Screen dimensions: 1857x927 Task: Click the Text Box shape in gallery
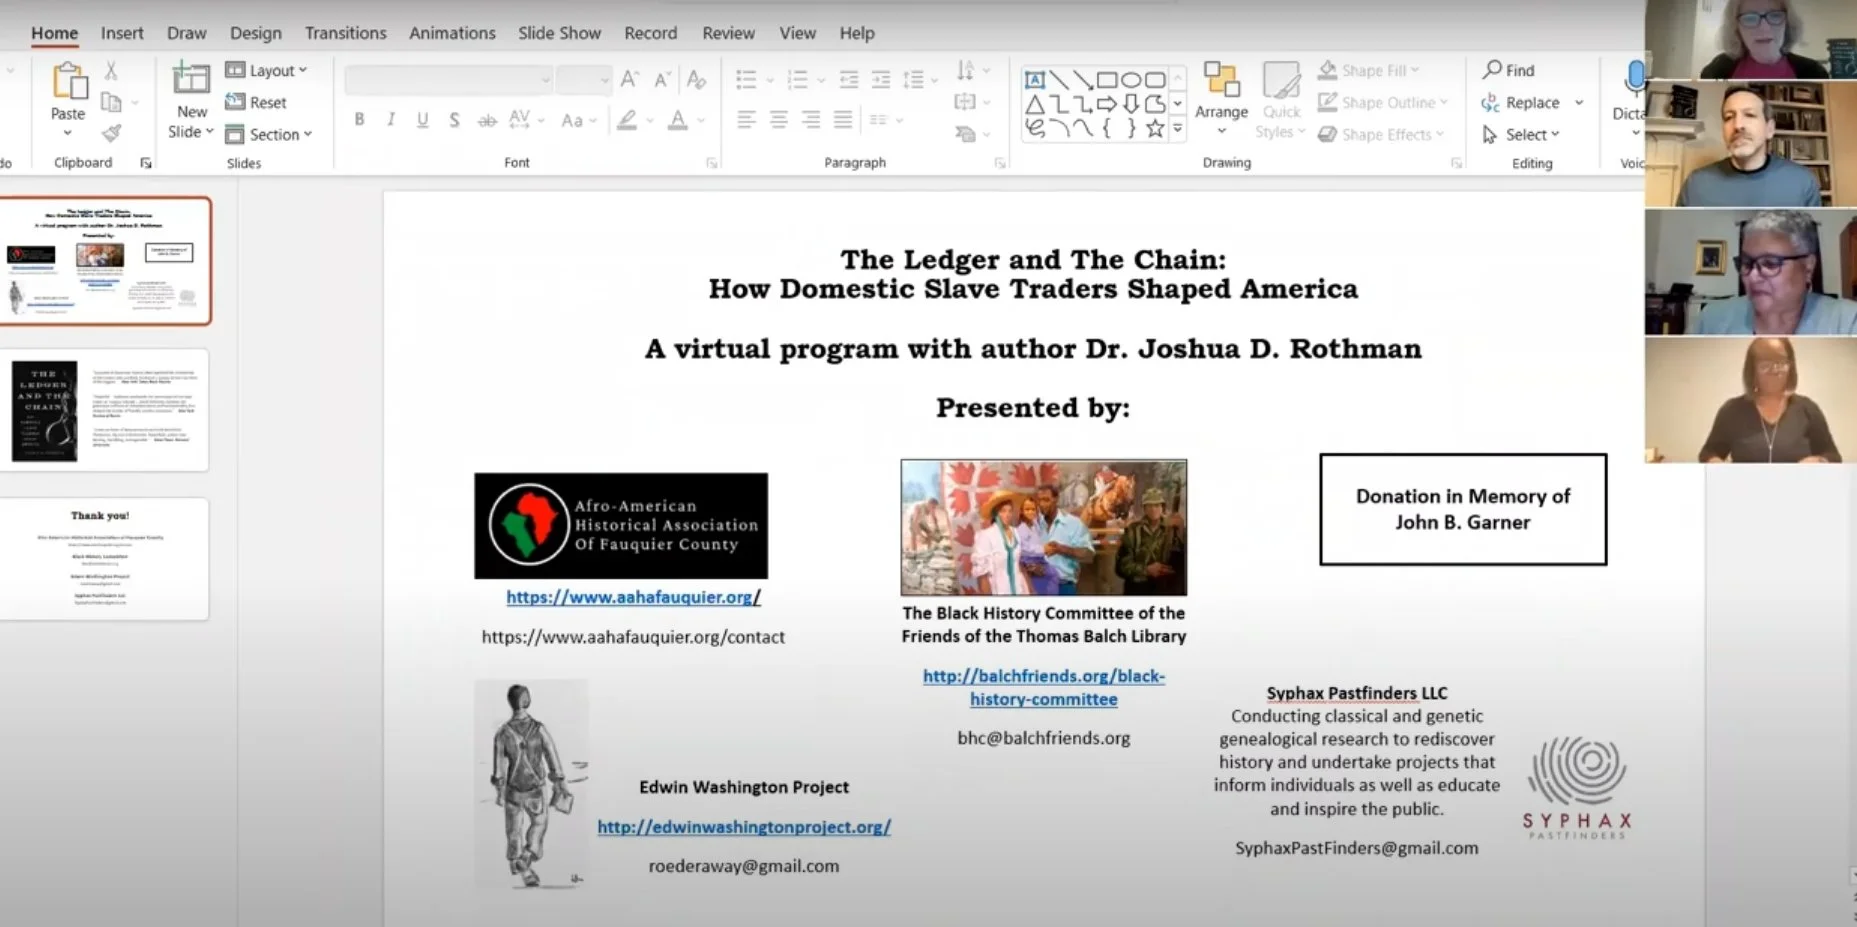1035,80
